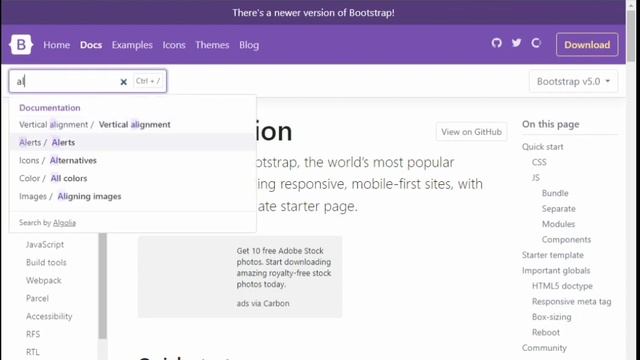The height and width of the screenshot is (360, 640).
Task: Click the newer version of Bootstrap banner
Action: pos(313,13)
